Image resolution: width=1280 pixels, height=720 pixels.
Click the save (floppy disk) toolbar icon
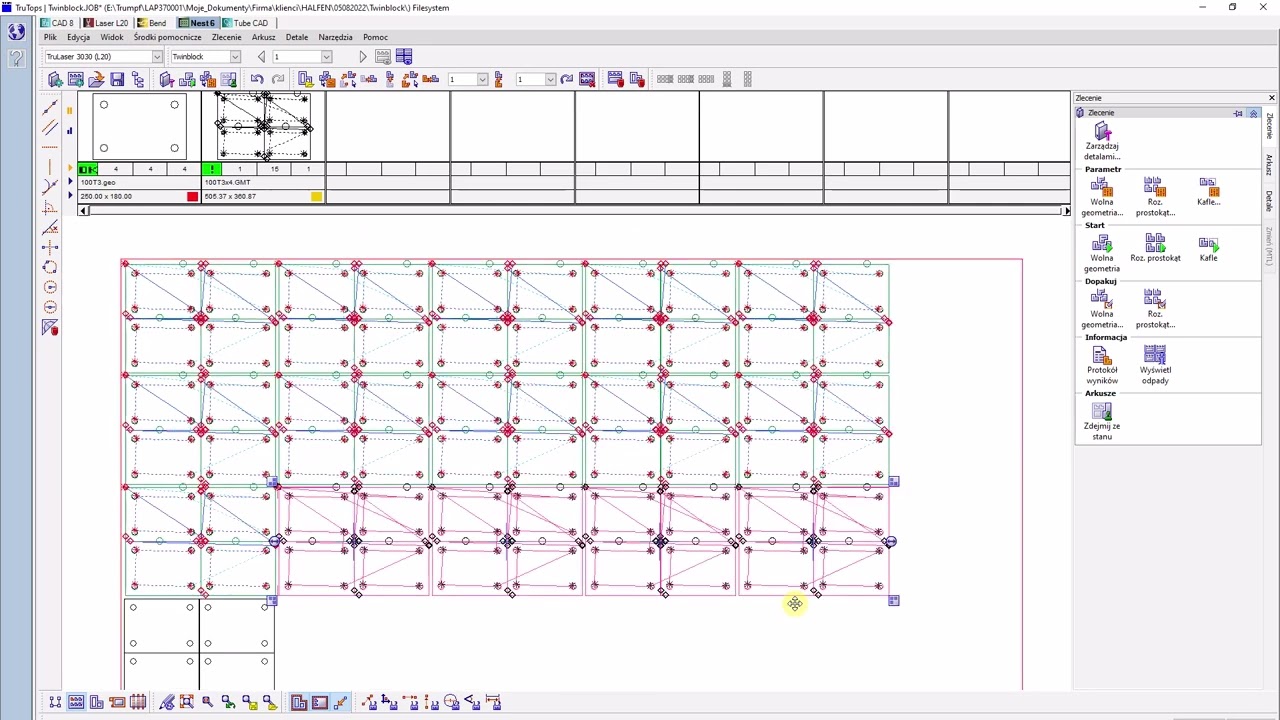coord(117,79)
